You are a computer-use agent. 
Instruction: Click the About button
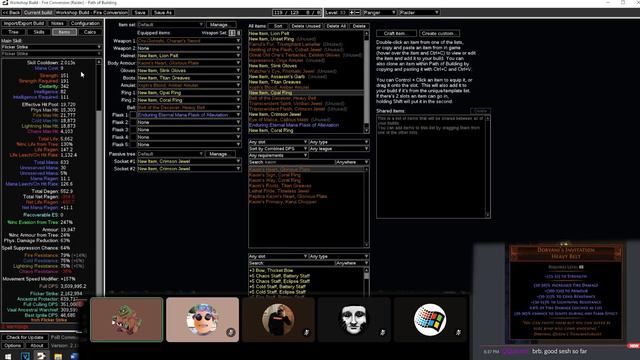point(37,346)
